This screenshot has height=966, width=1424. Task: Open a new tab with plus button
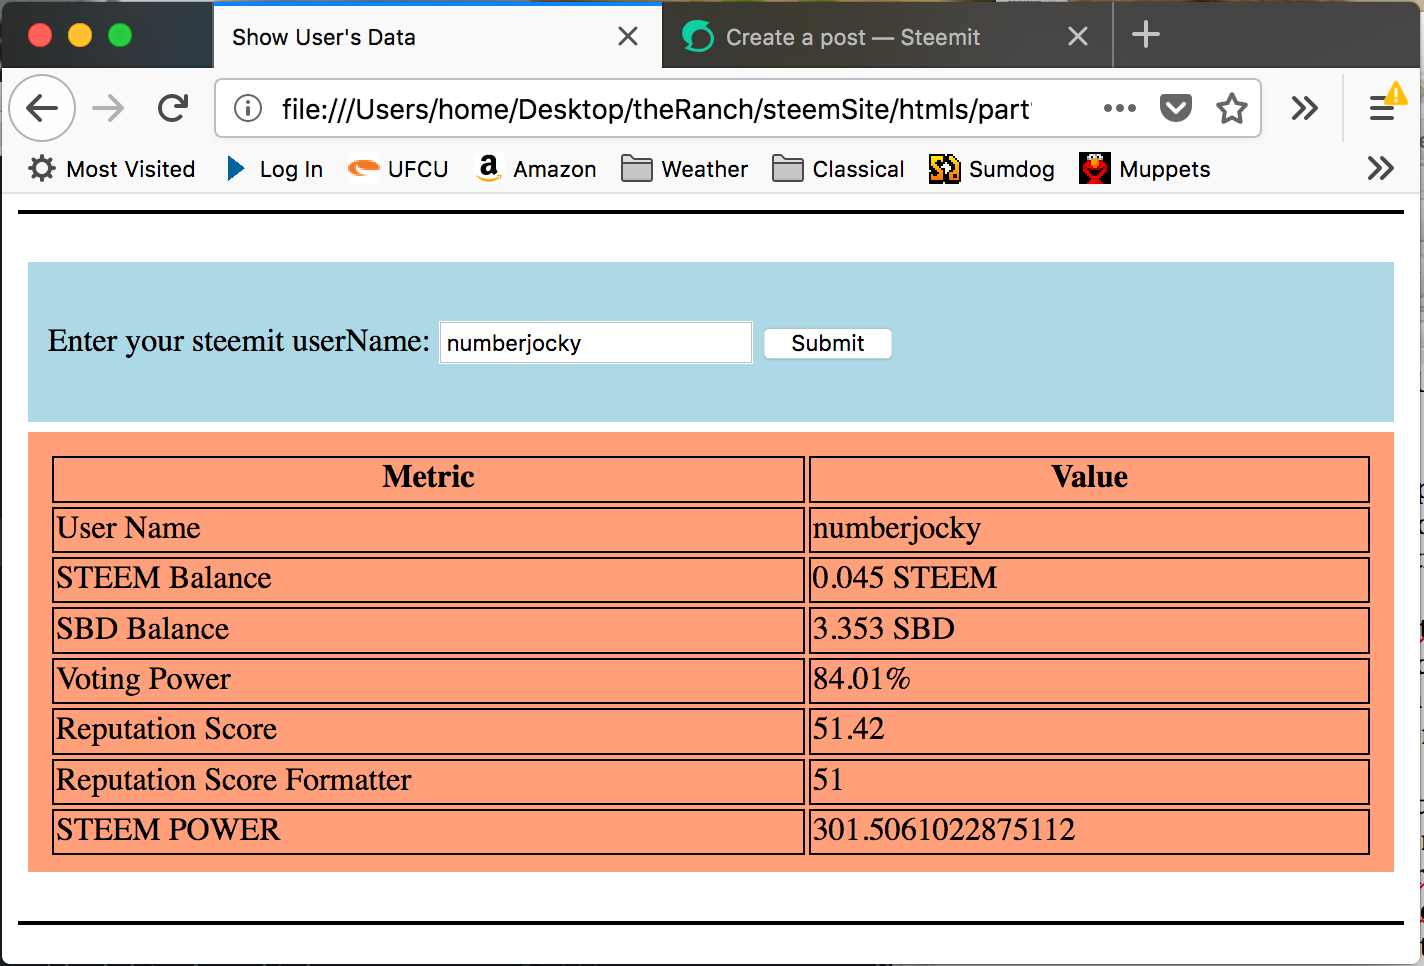point(1146,35)
